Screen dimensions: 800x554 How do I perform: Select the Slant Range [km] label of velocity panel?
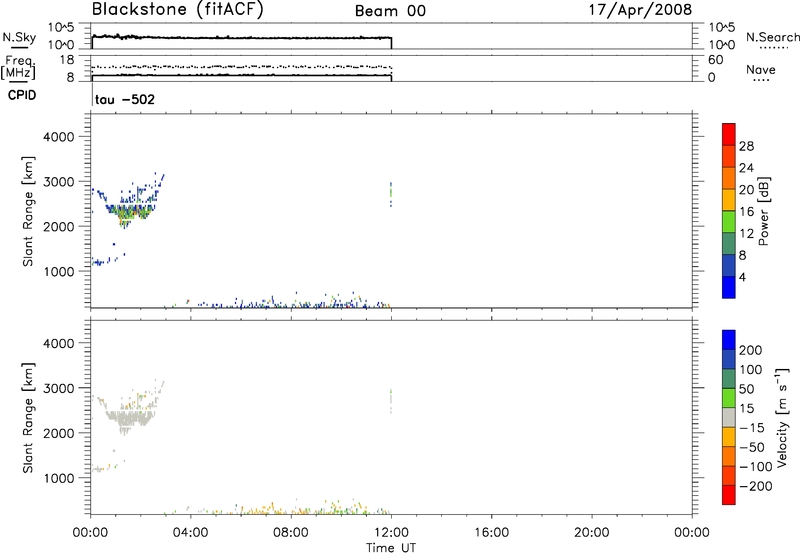click(28, 417)
